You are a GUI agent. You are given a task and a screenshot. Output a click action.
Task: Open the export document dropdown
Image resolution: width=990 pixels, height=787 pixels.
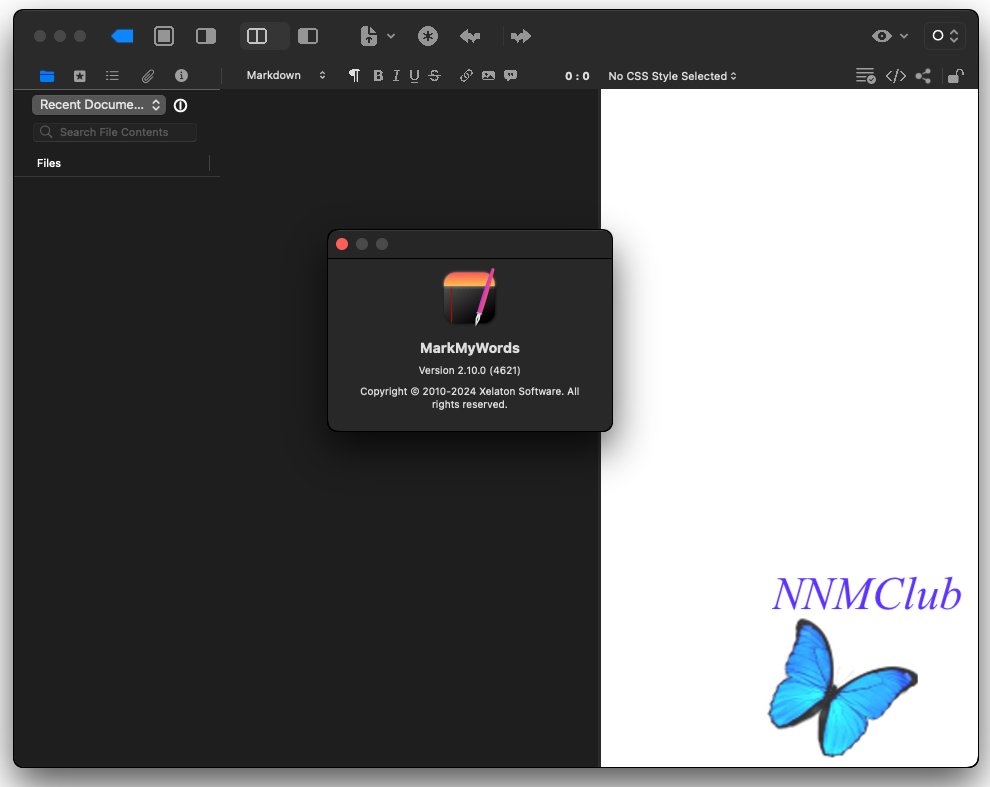(x=377, y=36)
